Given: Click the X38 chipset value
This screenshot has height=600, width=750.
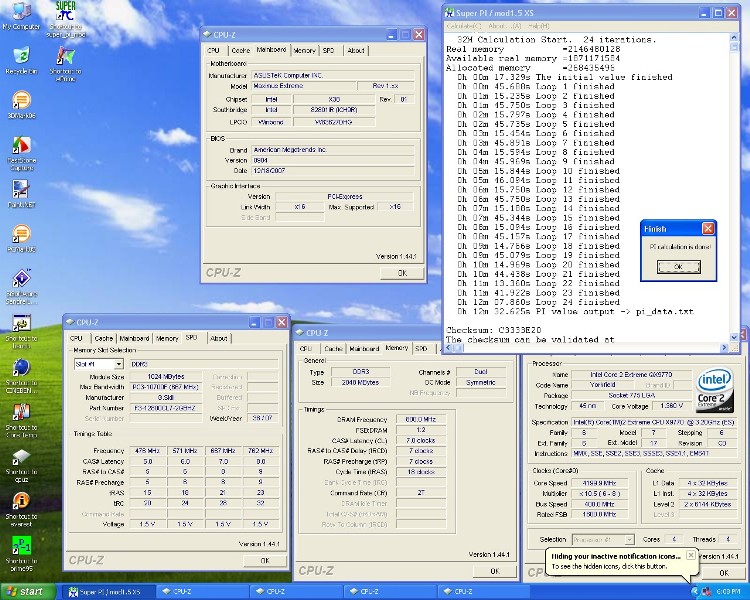Looking at the screenshot, I should (x=334, y=100).
